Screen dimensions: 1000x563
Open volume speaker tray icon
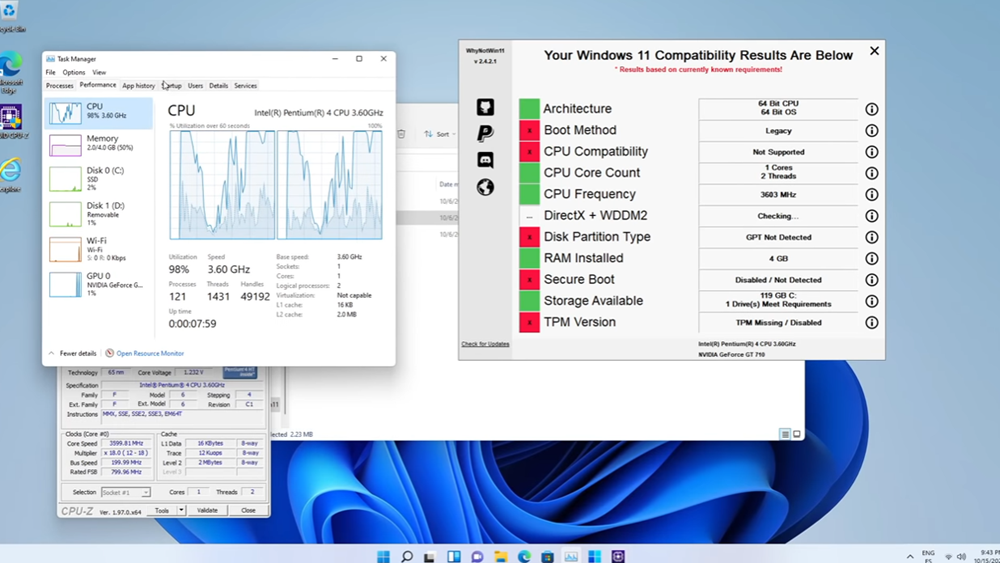(961, 557)
